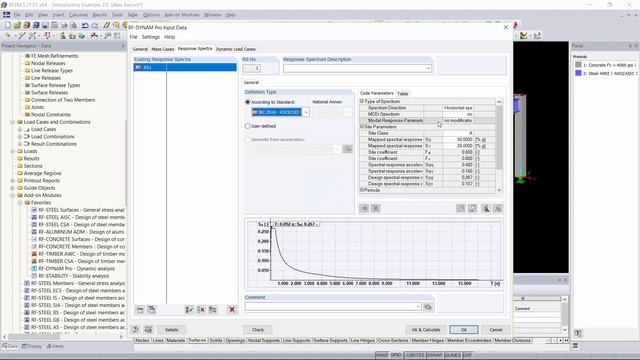Viewport: 640px width, 360px height.
Task: Click the OK & Calculate button
Action: (x=426, y=329)
